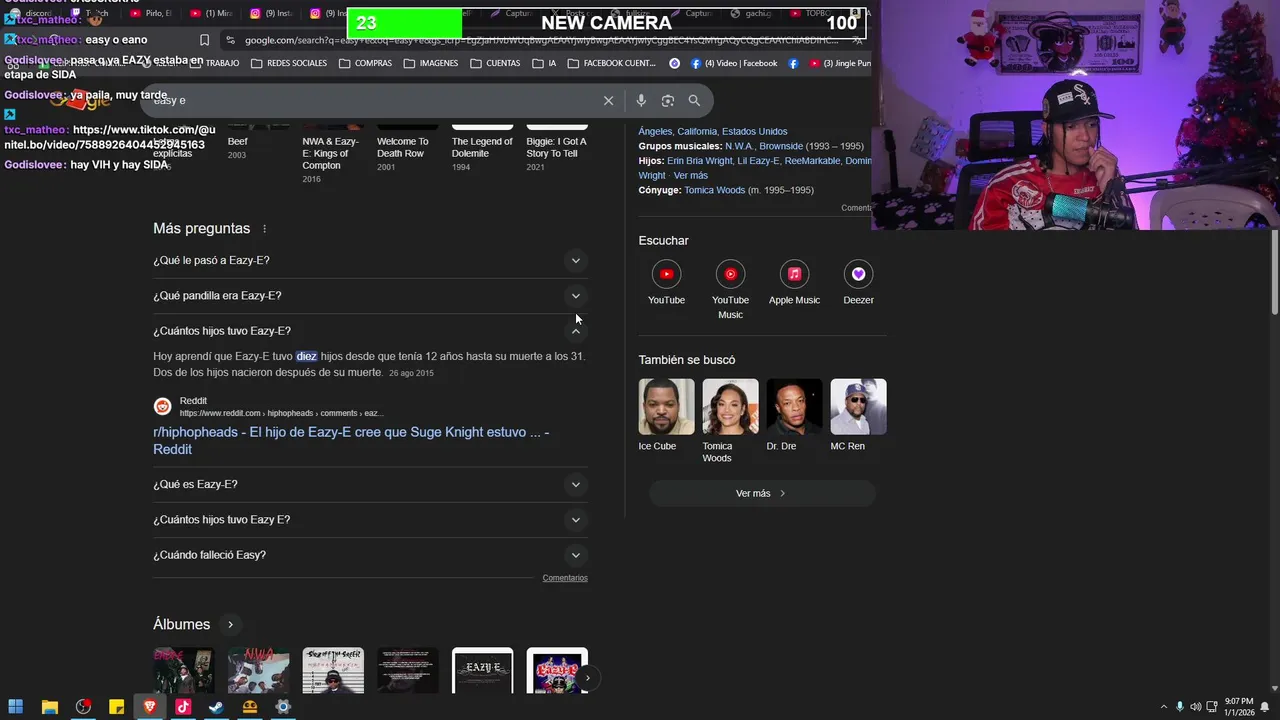The height and width of the screenshot is (720, 1280).
Task: Open r/hiphopheads Reddit result link
Action: (x=351, y=441)
